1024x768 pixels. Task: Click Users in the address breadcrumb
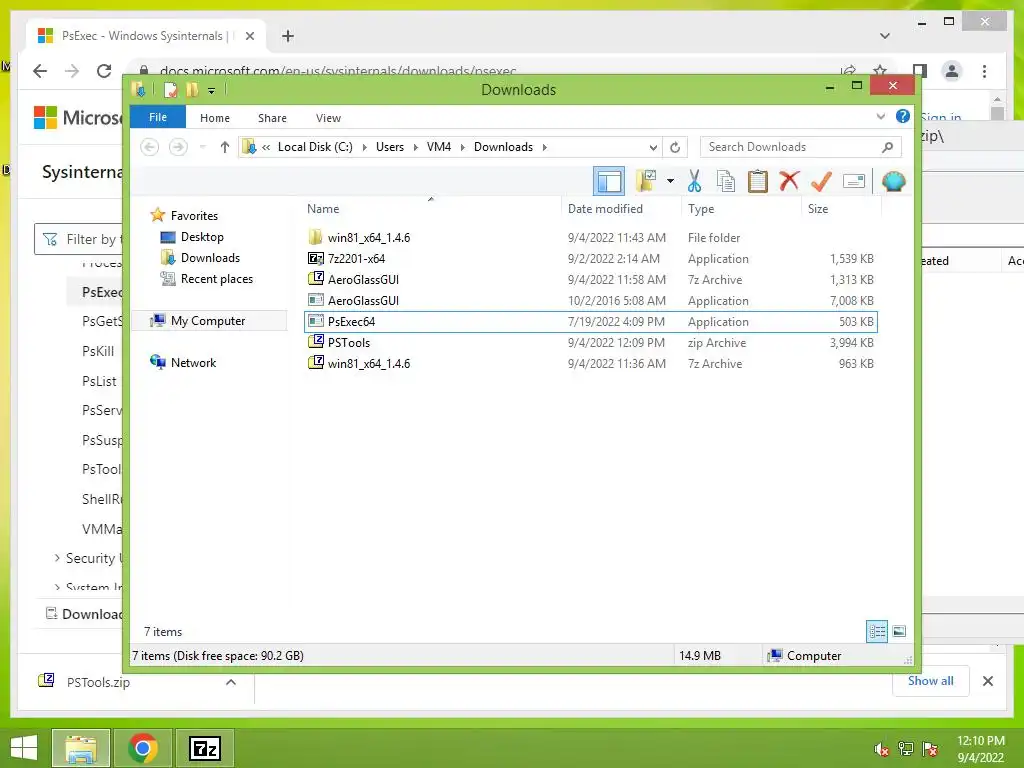click(x=390, y=147)
